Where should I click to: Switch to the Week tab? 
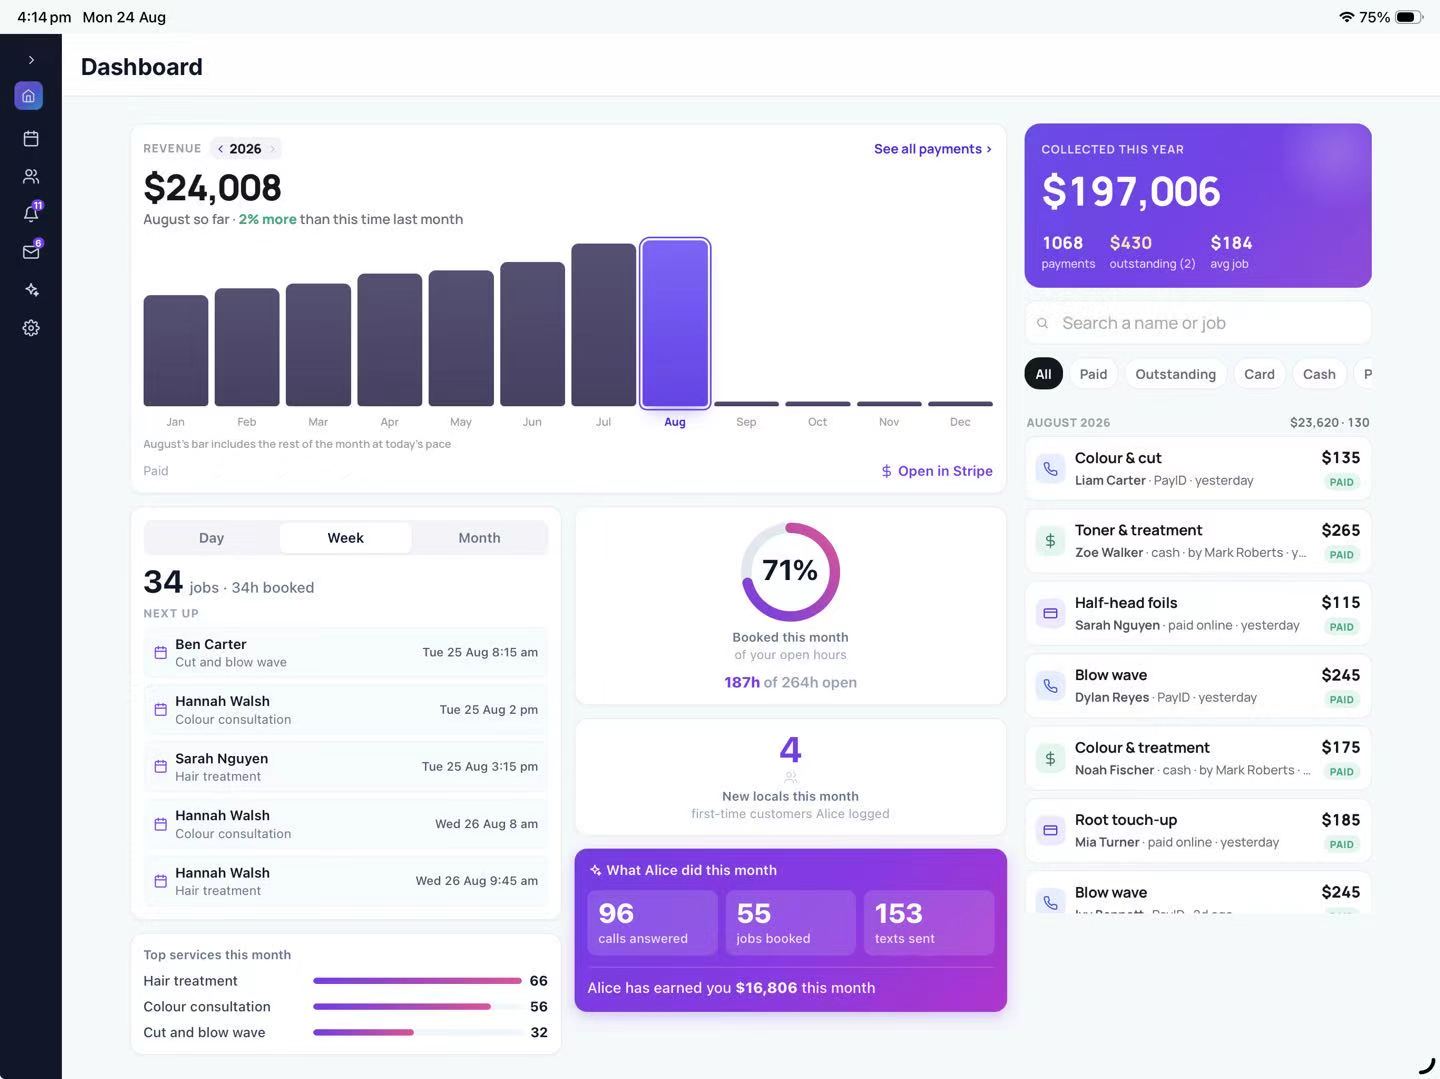pos(345,538)
